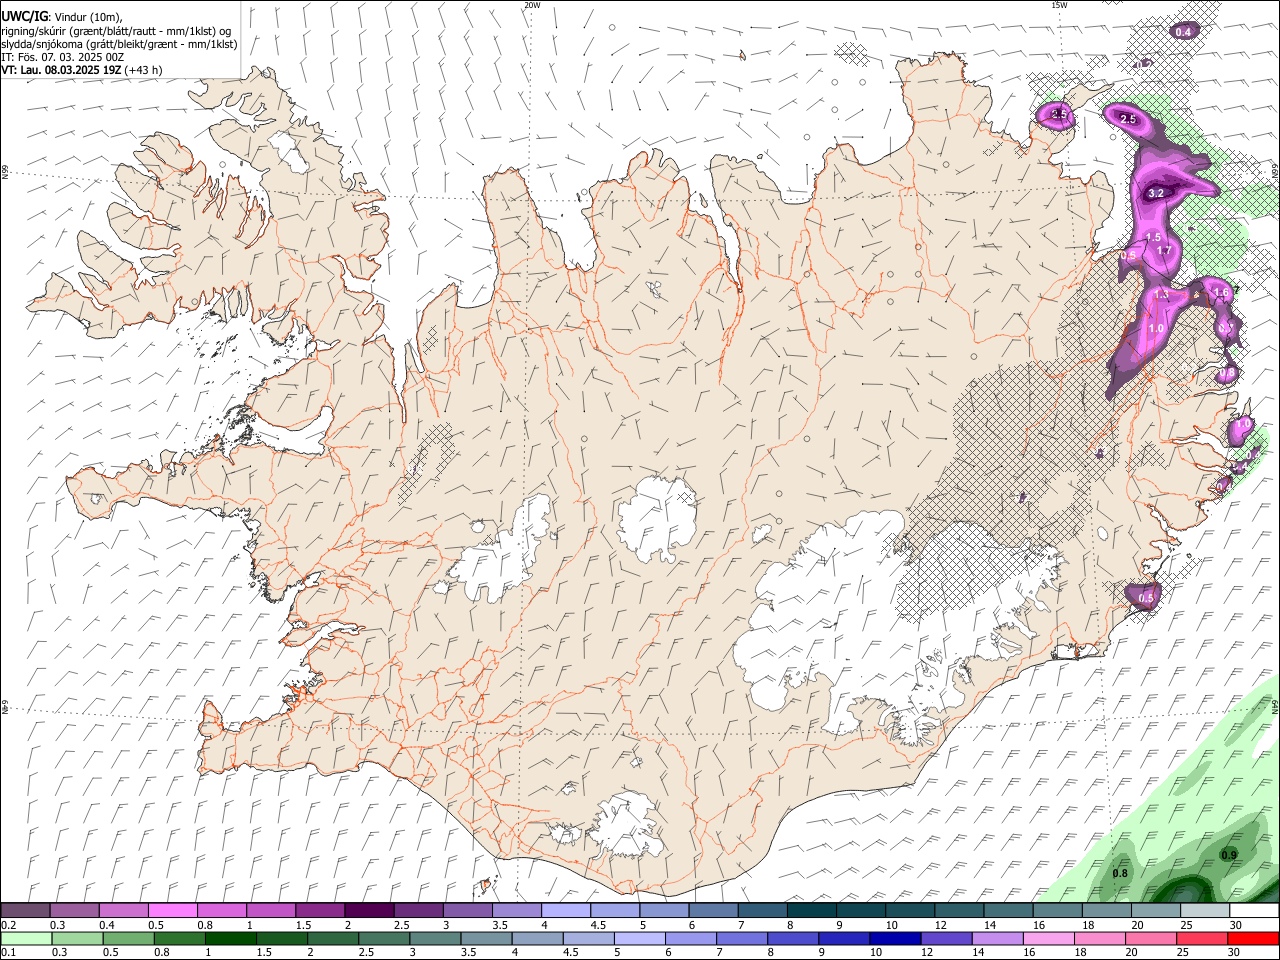Select the bright pink 0.5 swatch on snow scale

[172, 911]
